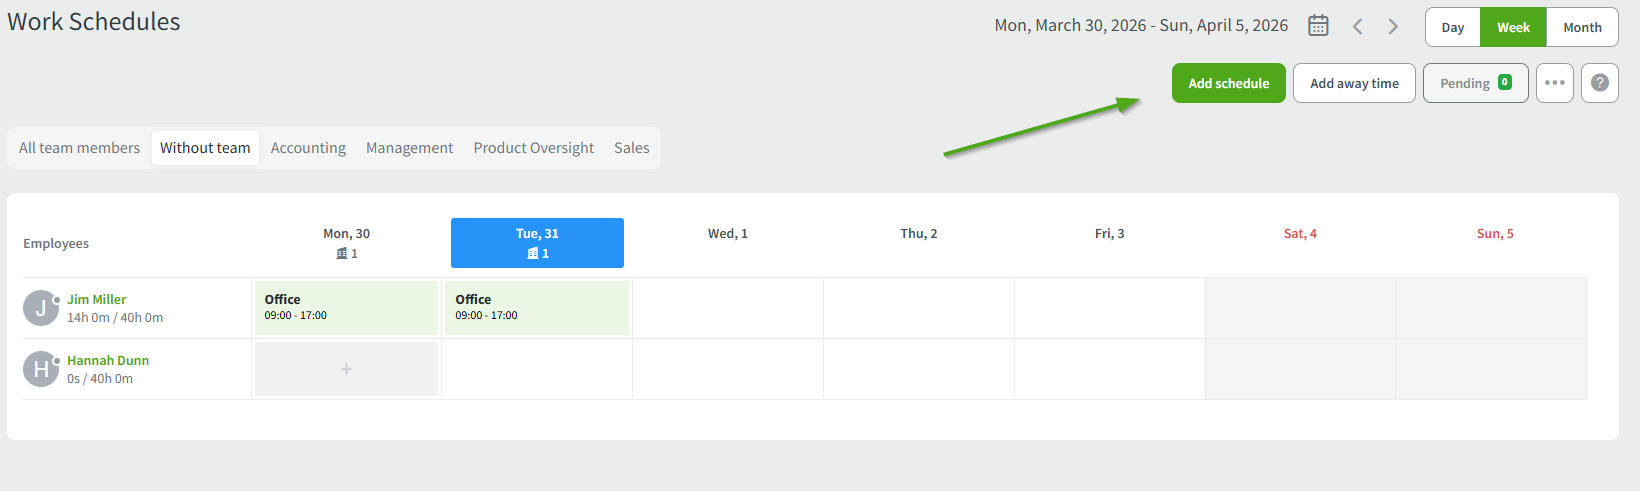
Task: Open the Sales team tab
Action: (632, 148)
